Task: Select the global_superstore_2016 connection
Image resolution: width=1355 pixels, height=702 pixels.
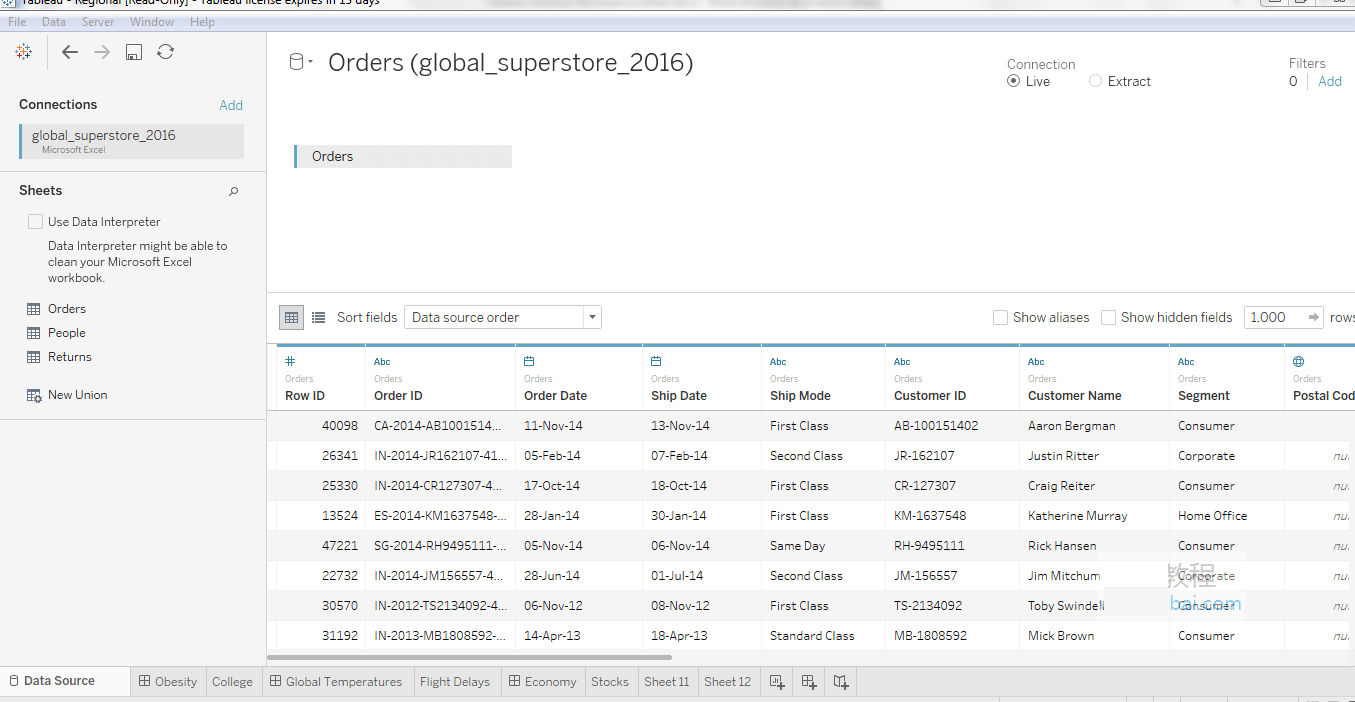Action: tap(131, 141)
